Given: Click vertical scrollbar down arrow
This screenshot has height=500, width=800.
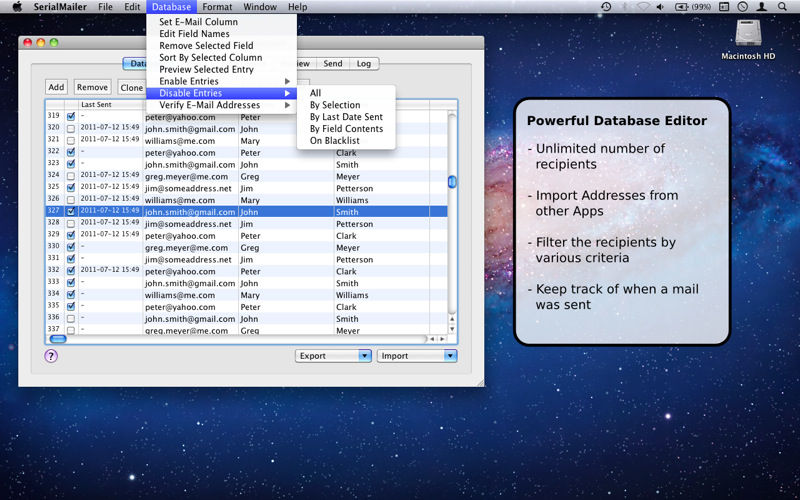Looking at the screenshot, I should coord(452,329).
